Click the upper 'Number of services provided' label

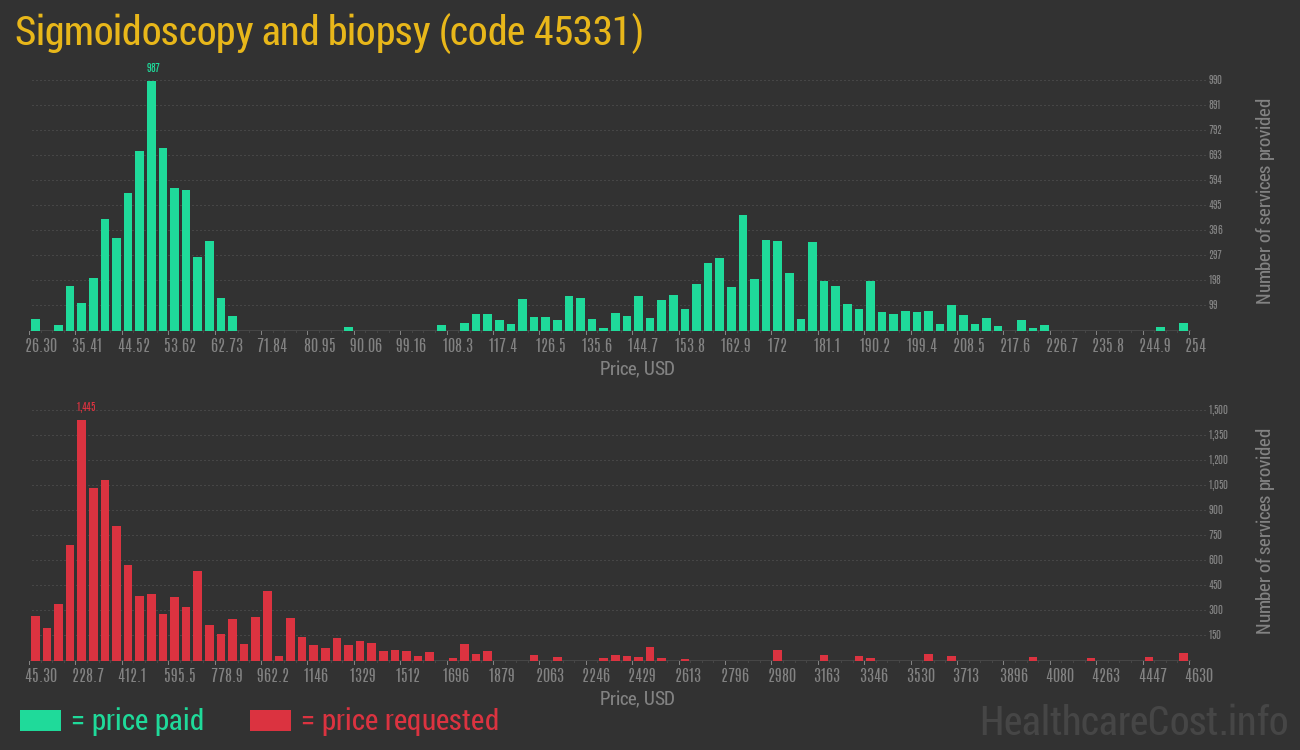click(x=1264, y=202)
